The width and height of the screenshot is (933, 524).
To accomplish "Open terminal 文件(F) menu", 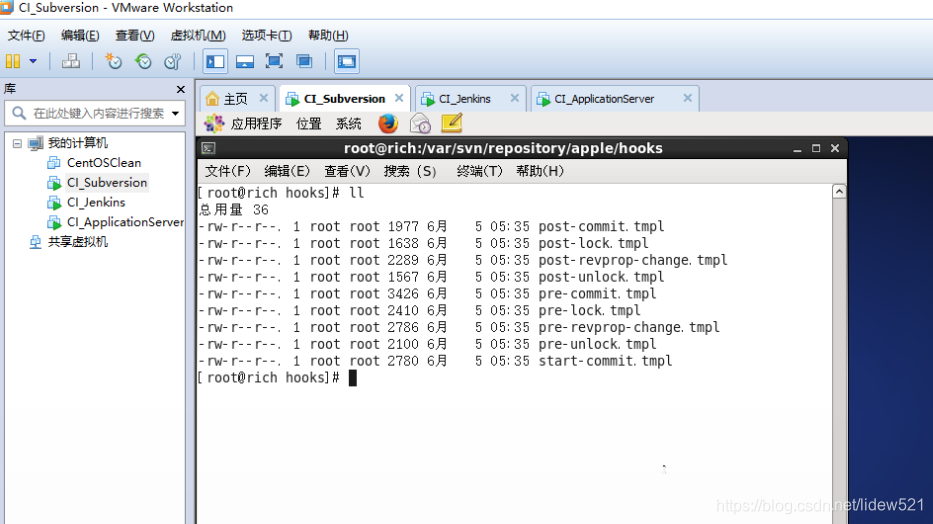I will pos(228,171).
